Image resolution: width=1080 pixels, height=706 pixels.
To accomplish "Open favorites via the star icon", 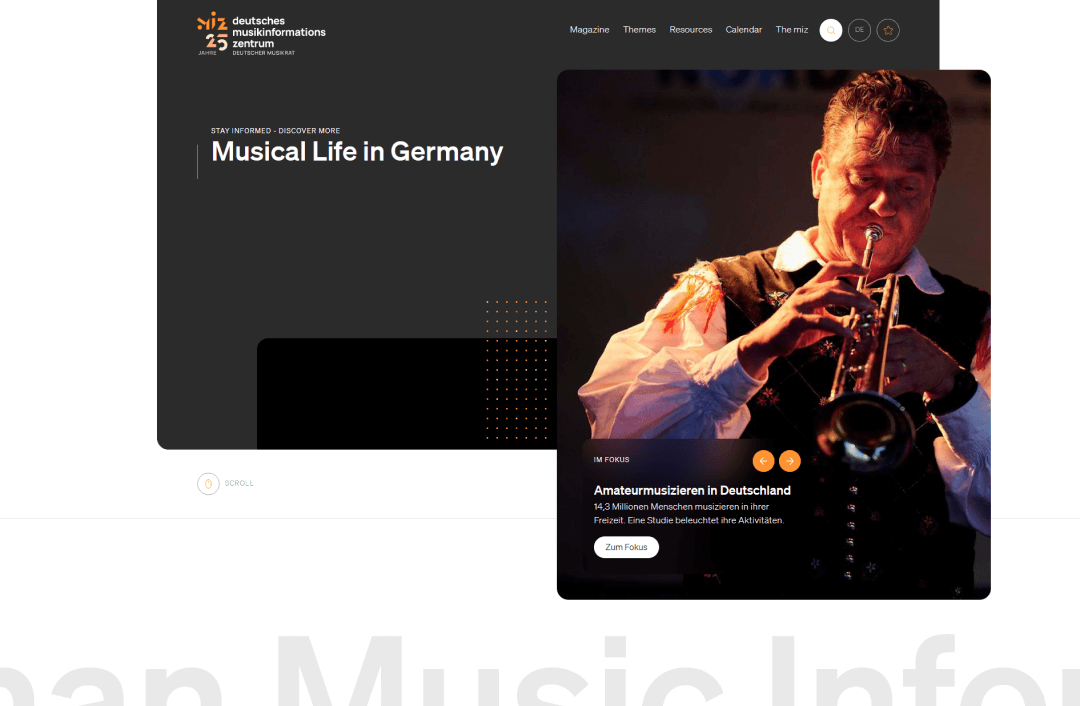I will tap(888, 30).
